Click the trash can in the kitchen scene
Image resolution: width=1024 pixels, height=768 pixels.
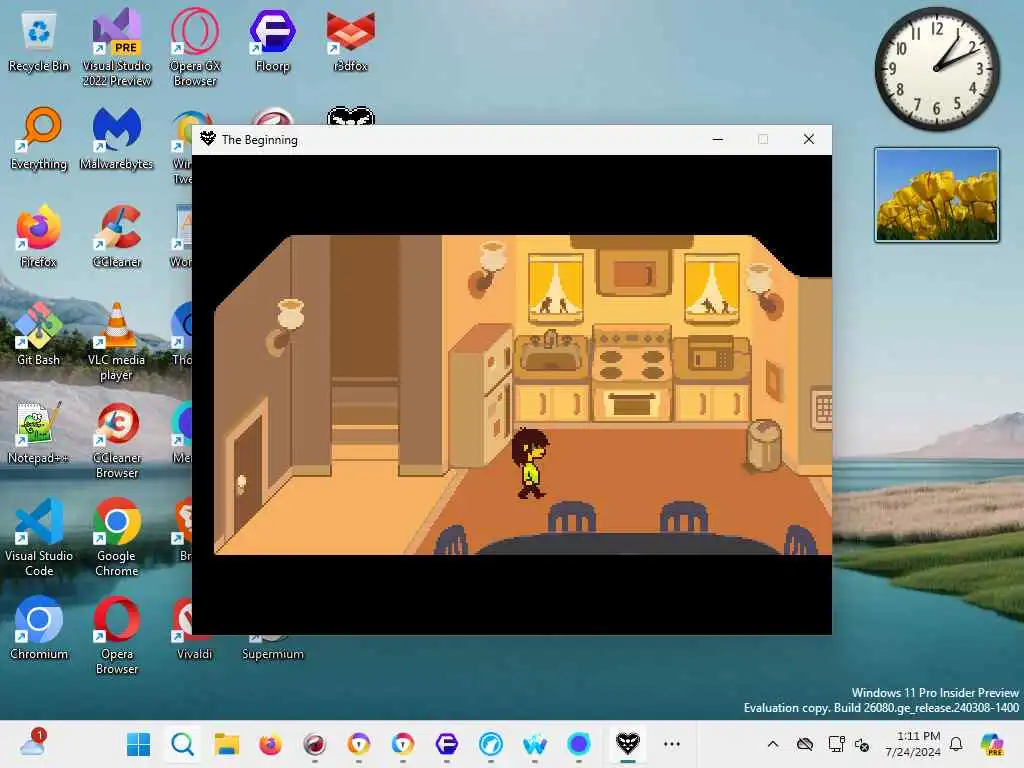tap(763, 445)
